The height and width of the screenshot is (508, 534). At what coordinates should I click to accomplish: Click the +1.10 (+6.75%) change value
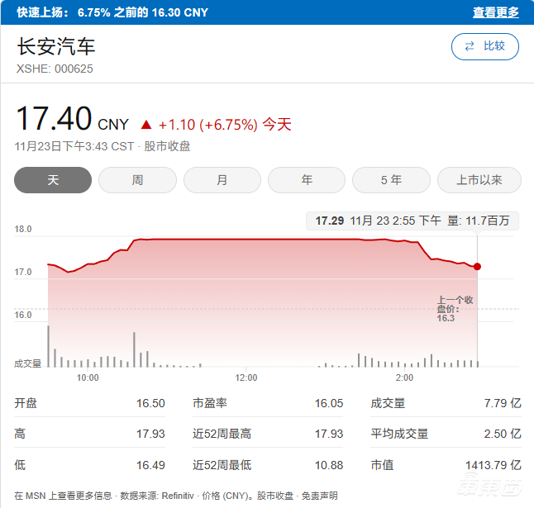pos(208,125)
